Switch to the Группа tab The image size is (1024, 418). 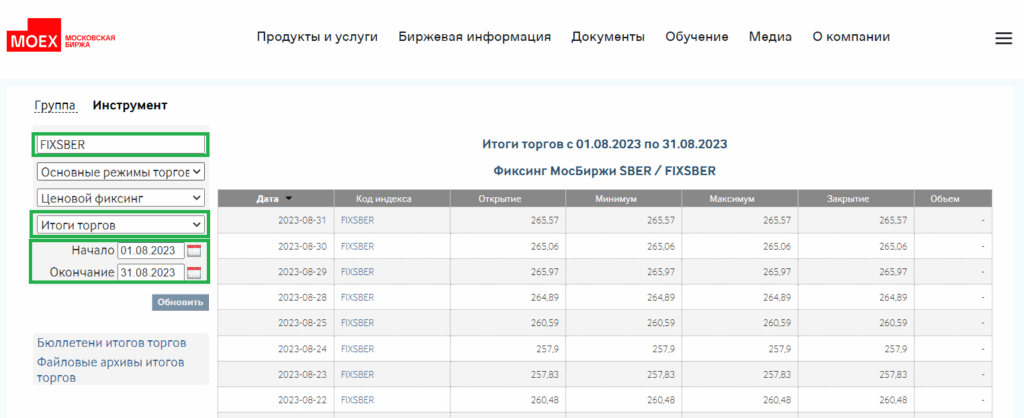pyautogui.click(x=55, y=105)
